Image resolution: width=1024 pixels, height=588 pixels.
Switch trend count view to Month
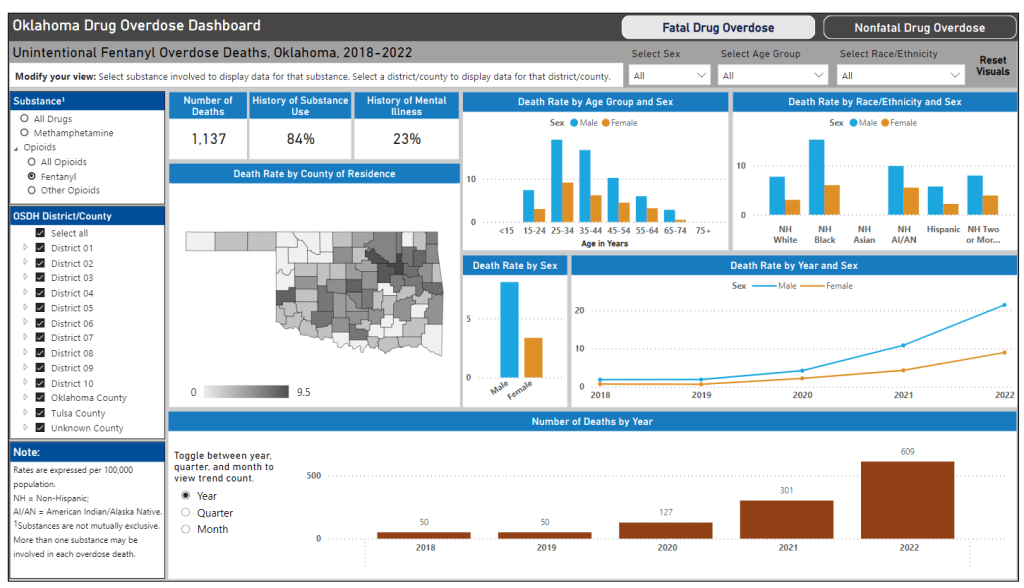coord(186,530)
